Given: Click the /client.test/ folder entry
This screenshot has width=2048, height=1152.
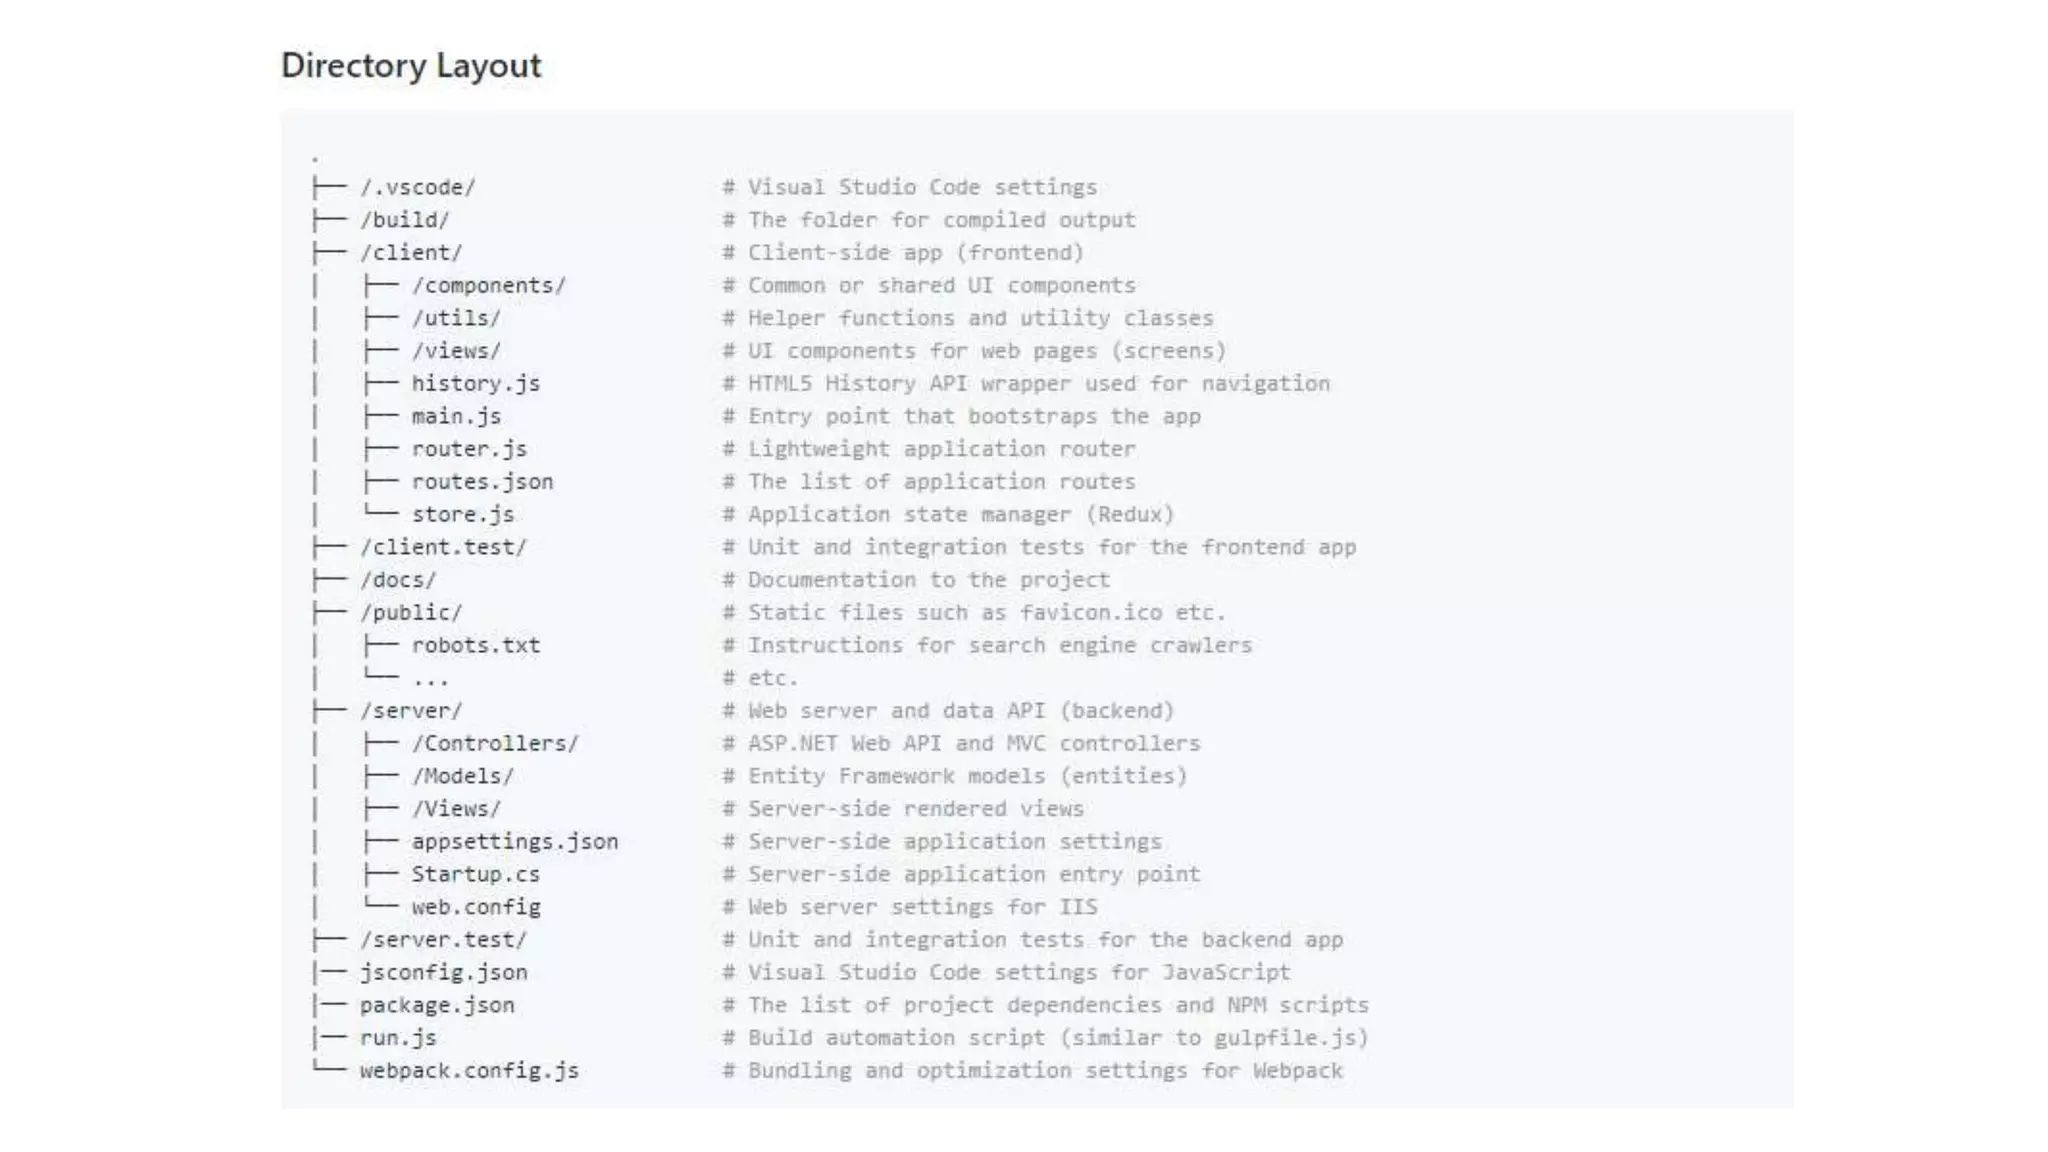Looking at the screenshot, I should tap(443, 548).
